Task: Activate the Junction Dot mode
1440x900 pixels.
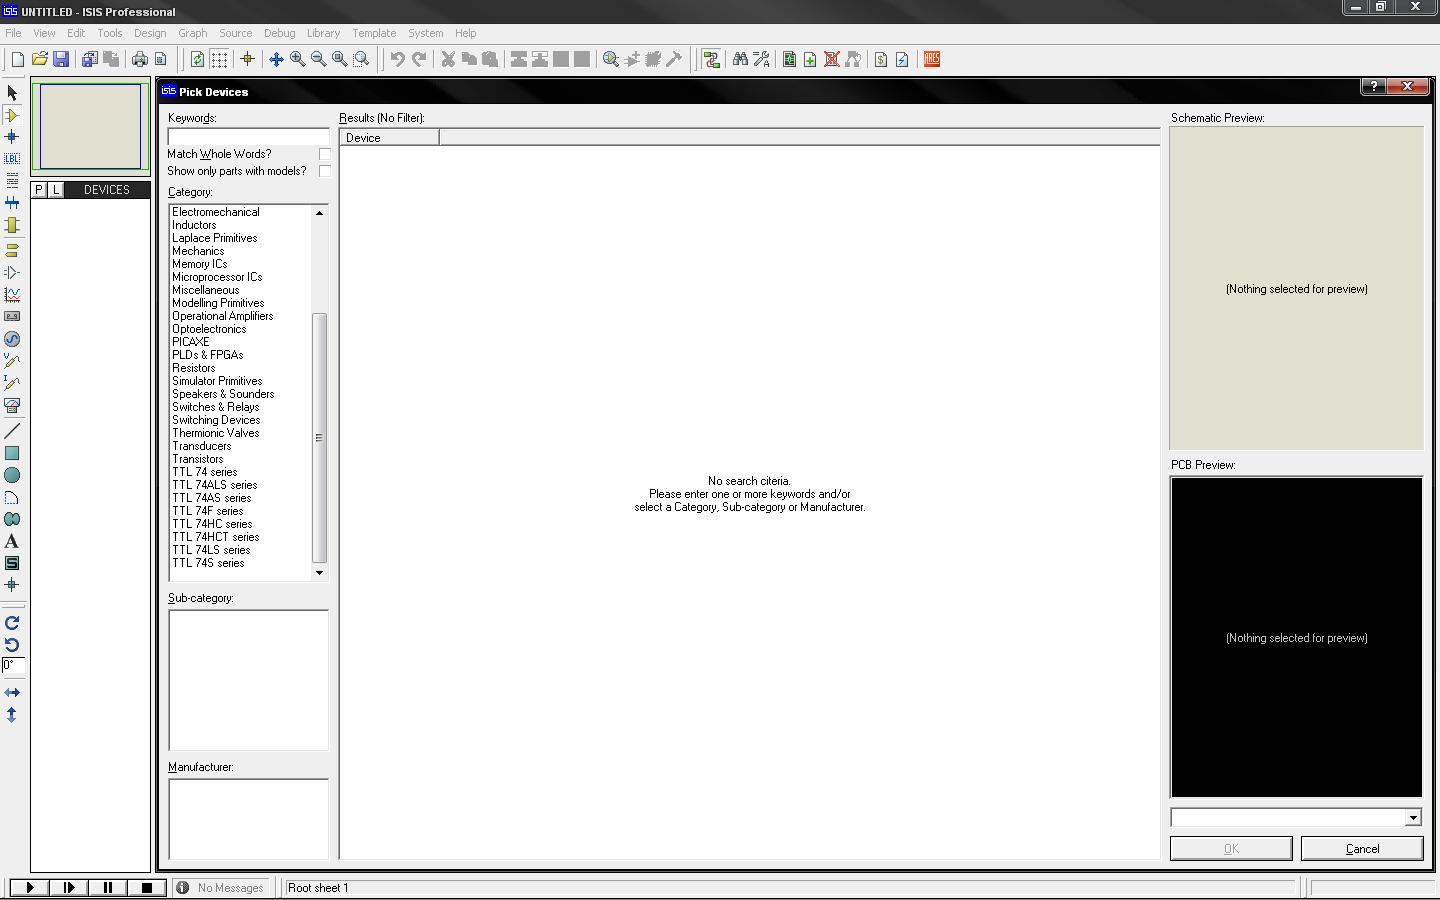Action: [x=12, y=136]
